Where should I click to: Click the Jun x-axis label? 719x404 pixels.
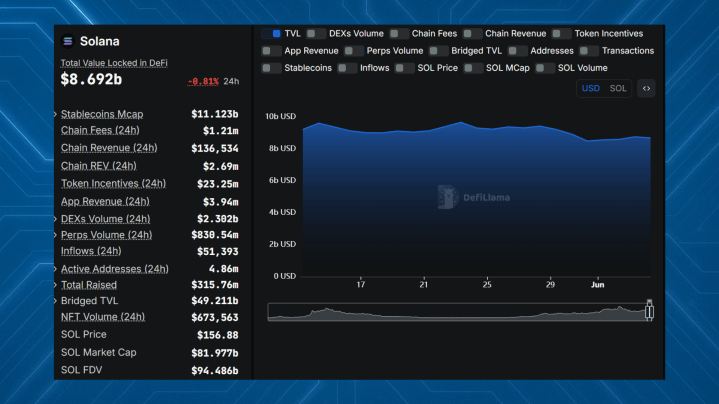pos(597,285)
